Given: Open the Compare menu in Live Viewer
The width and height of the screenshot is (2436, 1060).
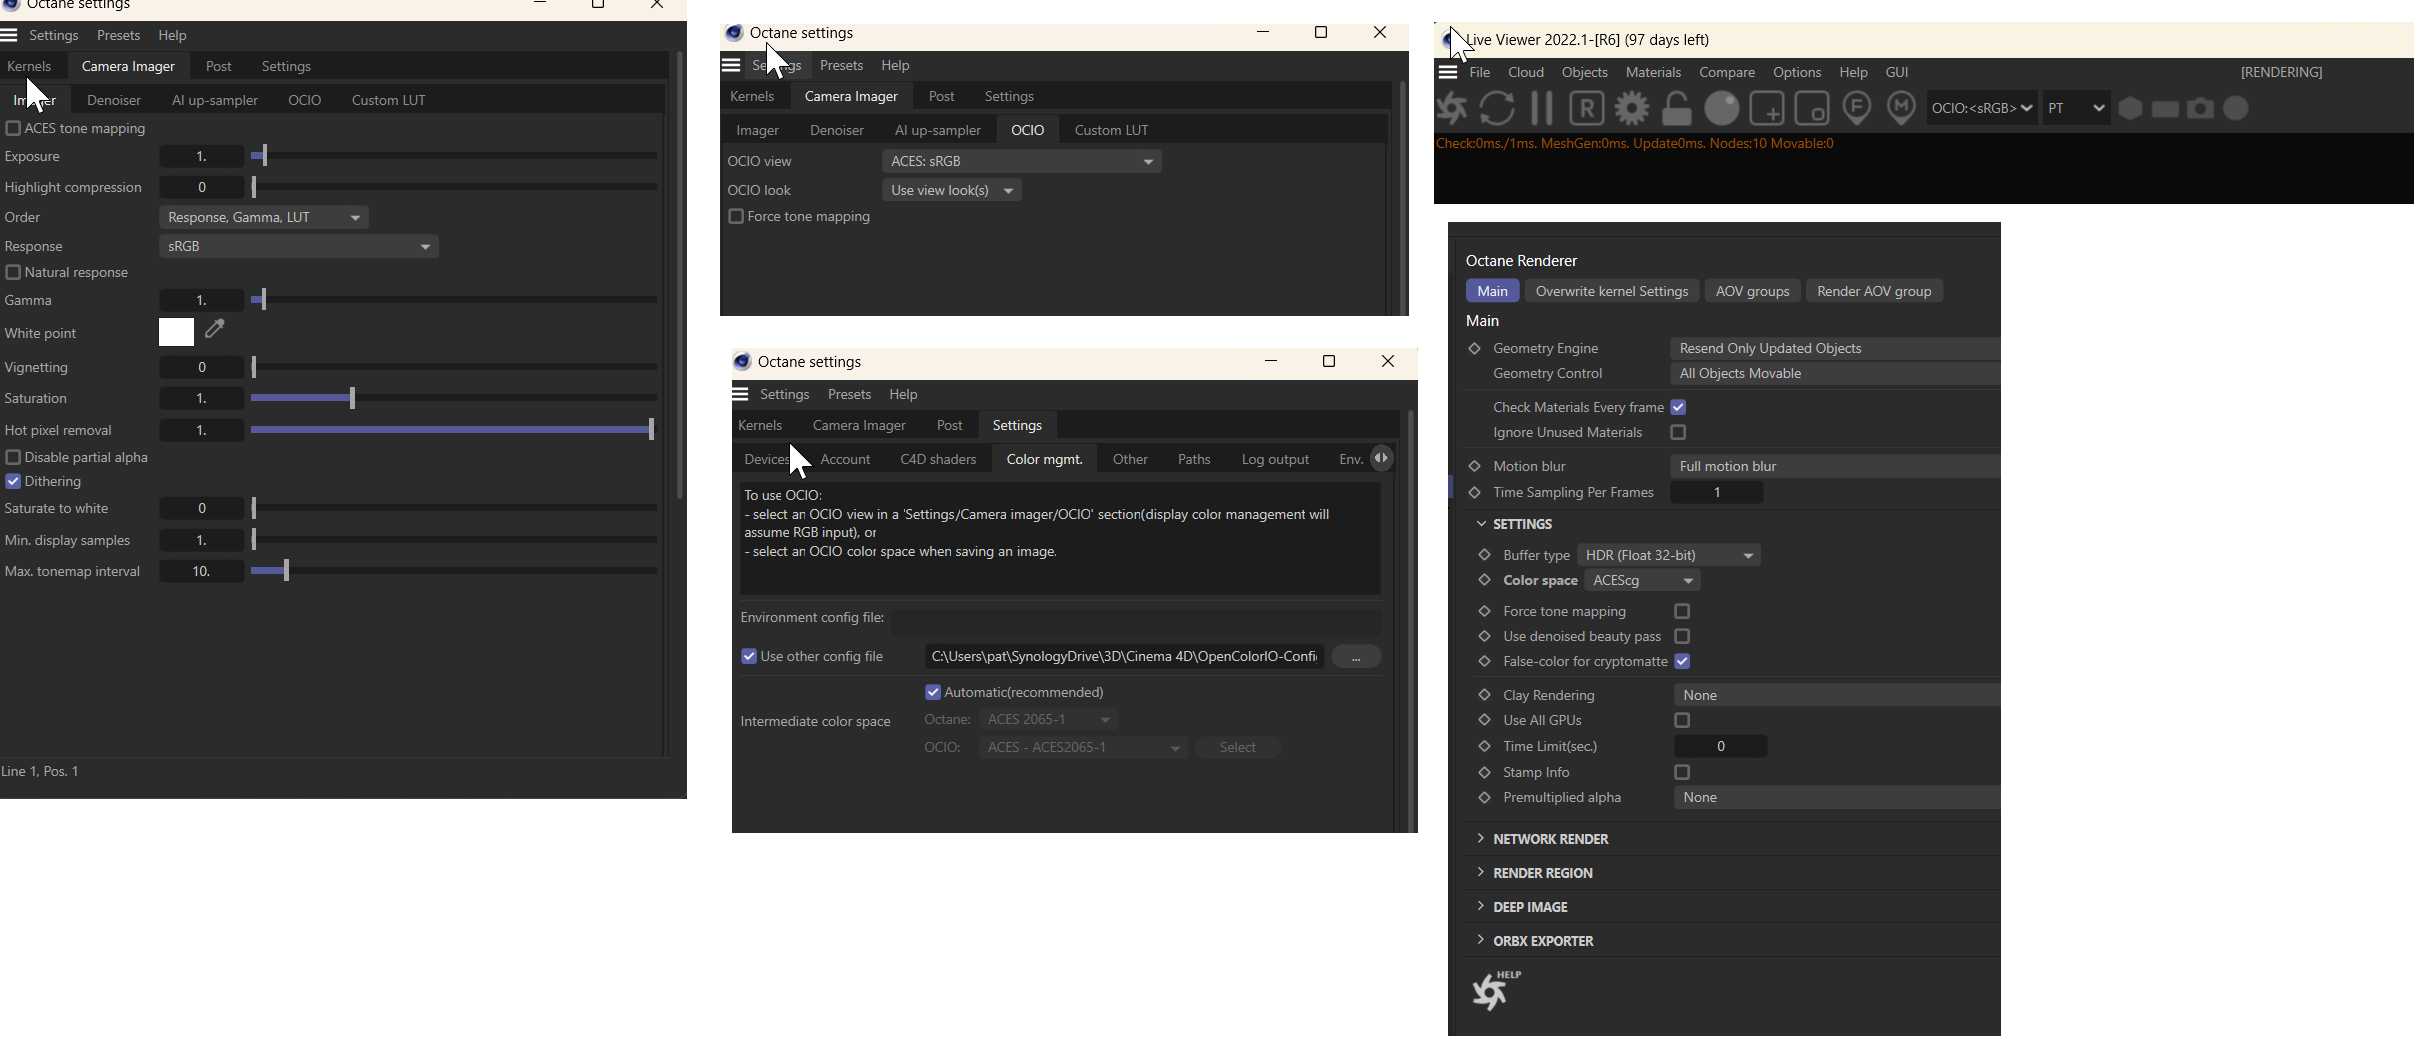Looking at the screenshot, I should (x=1727, y=72).
